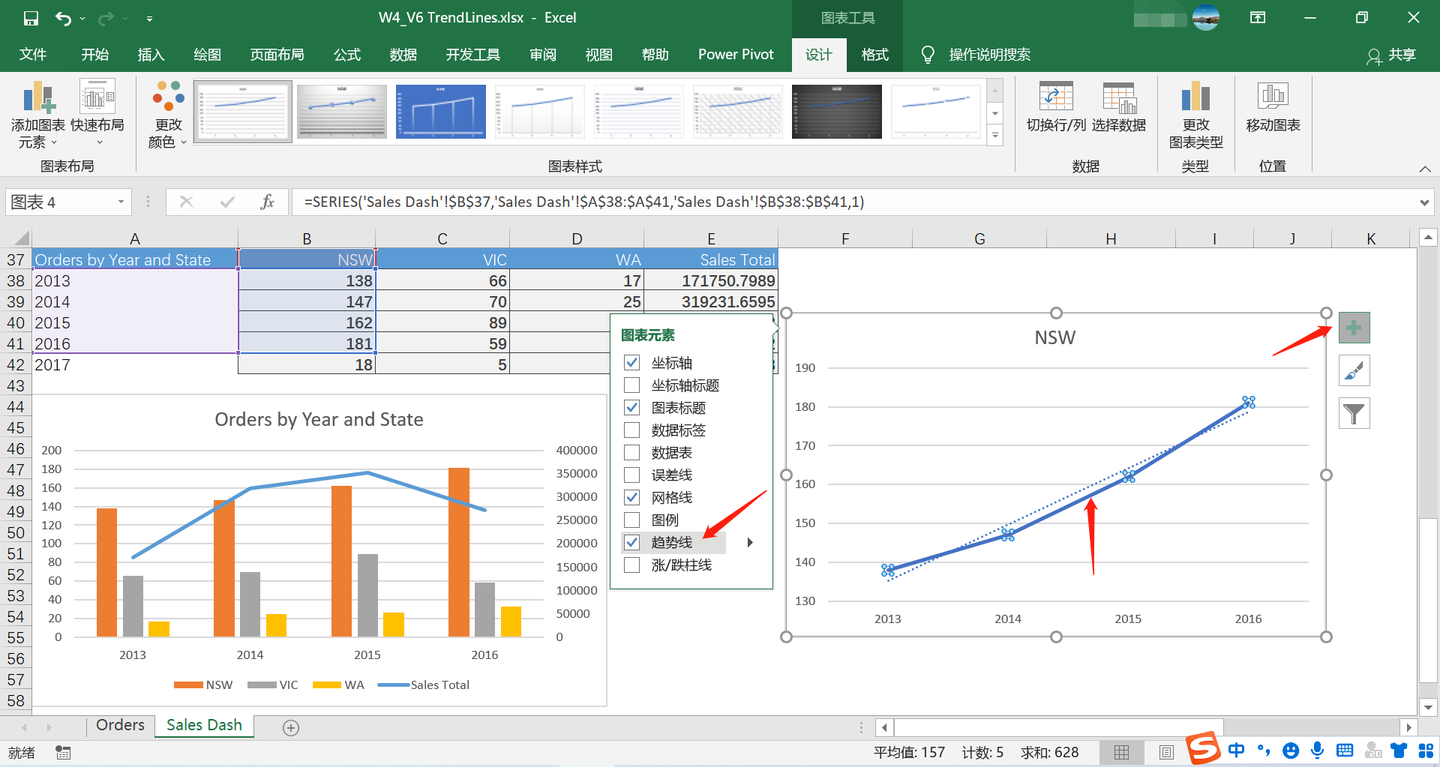Enable the data labels (数据标签) checkbox

[632, 430]
